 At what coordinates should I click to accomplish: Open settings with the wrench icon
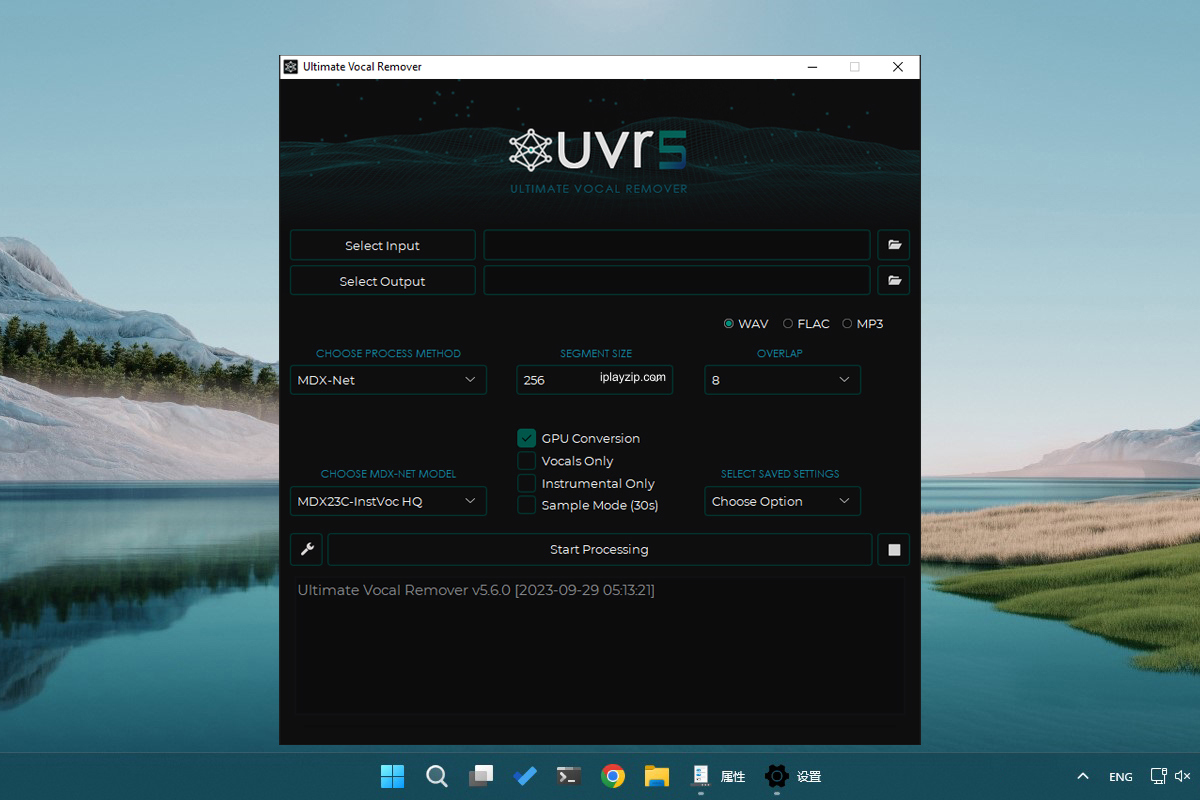point(307,549)
